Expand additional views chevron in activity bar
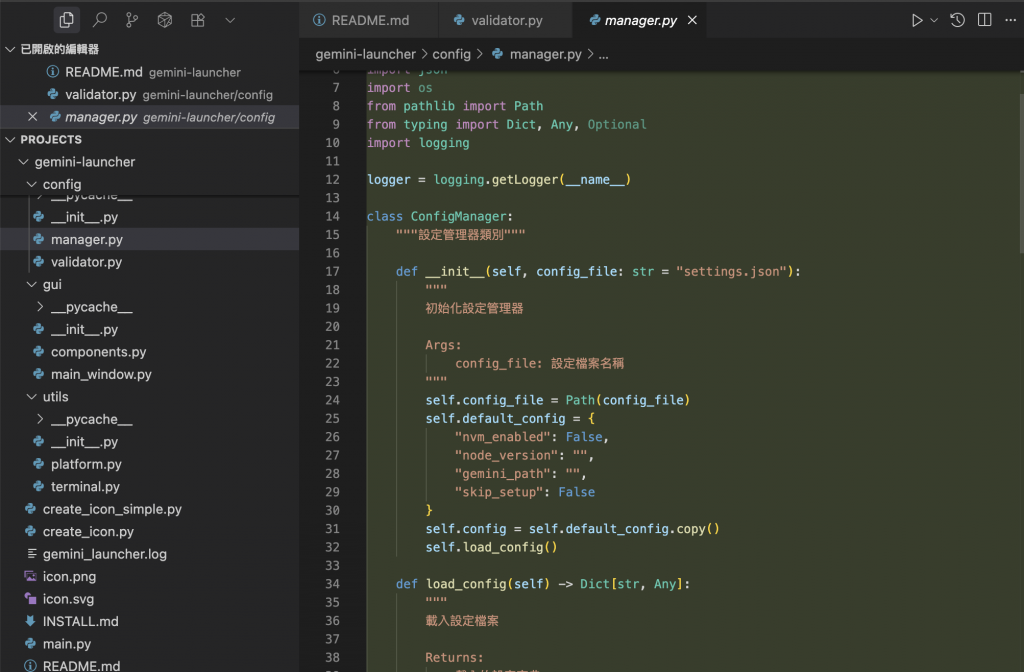Image resolution: width=1024 pixels, height=672 pixels. point(230,20)
